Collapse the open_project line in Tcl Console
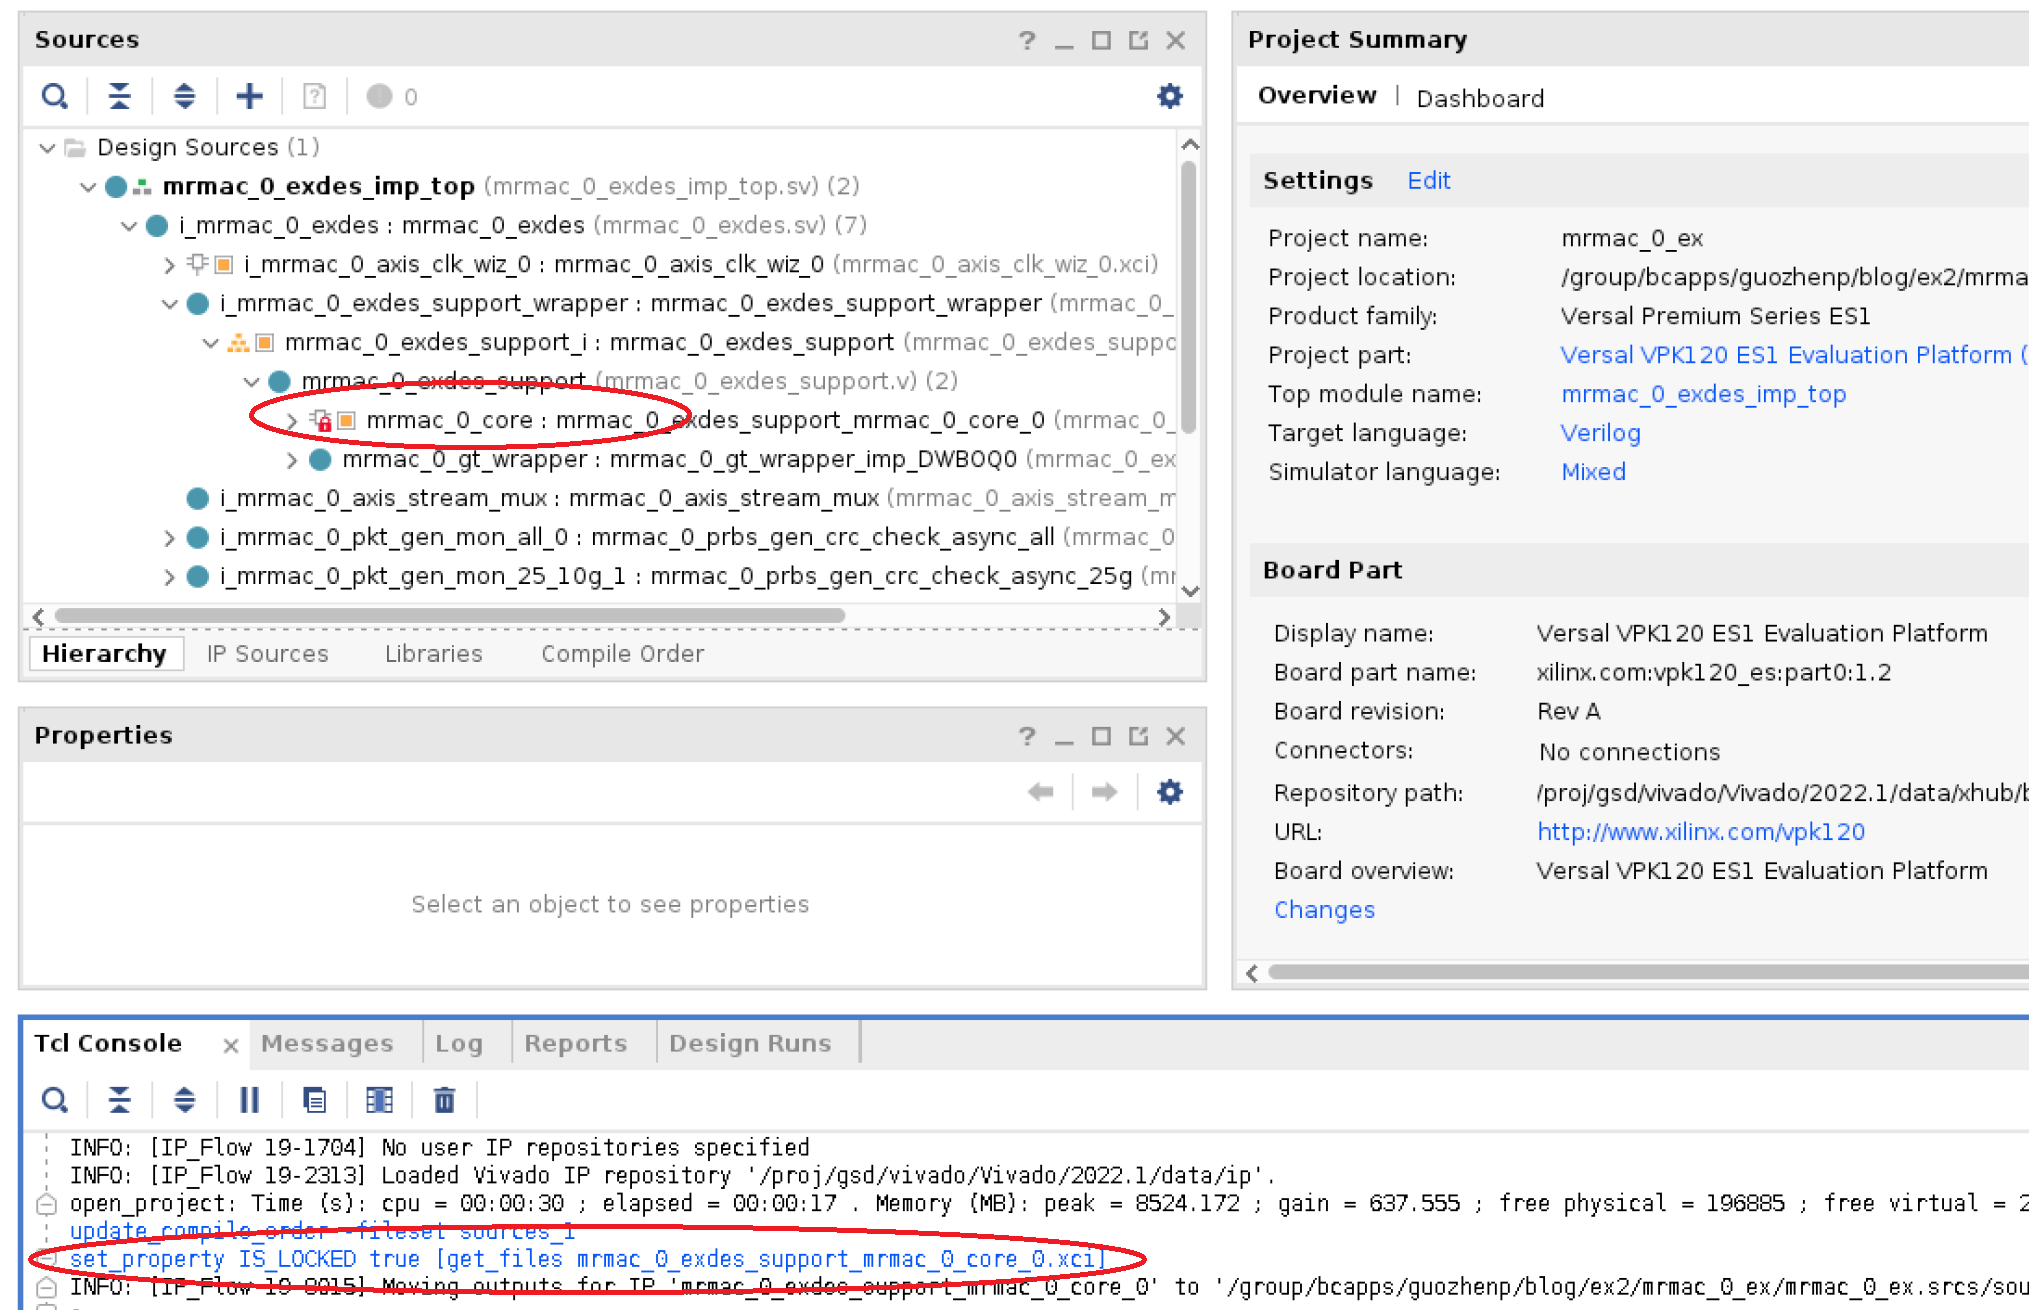Image resolution: width=2029 pixels, height=1310 pixels. pyautogui.click(x=46, y=1205)
